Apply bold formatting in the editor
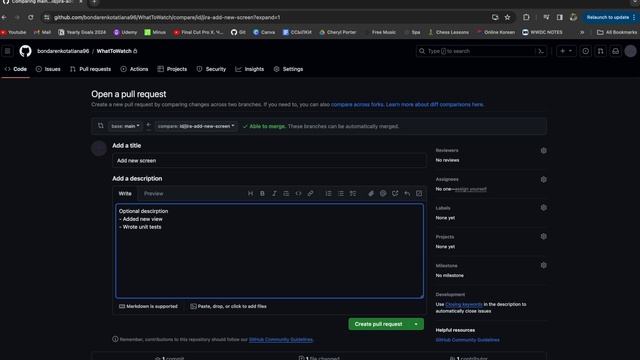 [262, 193]
